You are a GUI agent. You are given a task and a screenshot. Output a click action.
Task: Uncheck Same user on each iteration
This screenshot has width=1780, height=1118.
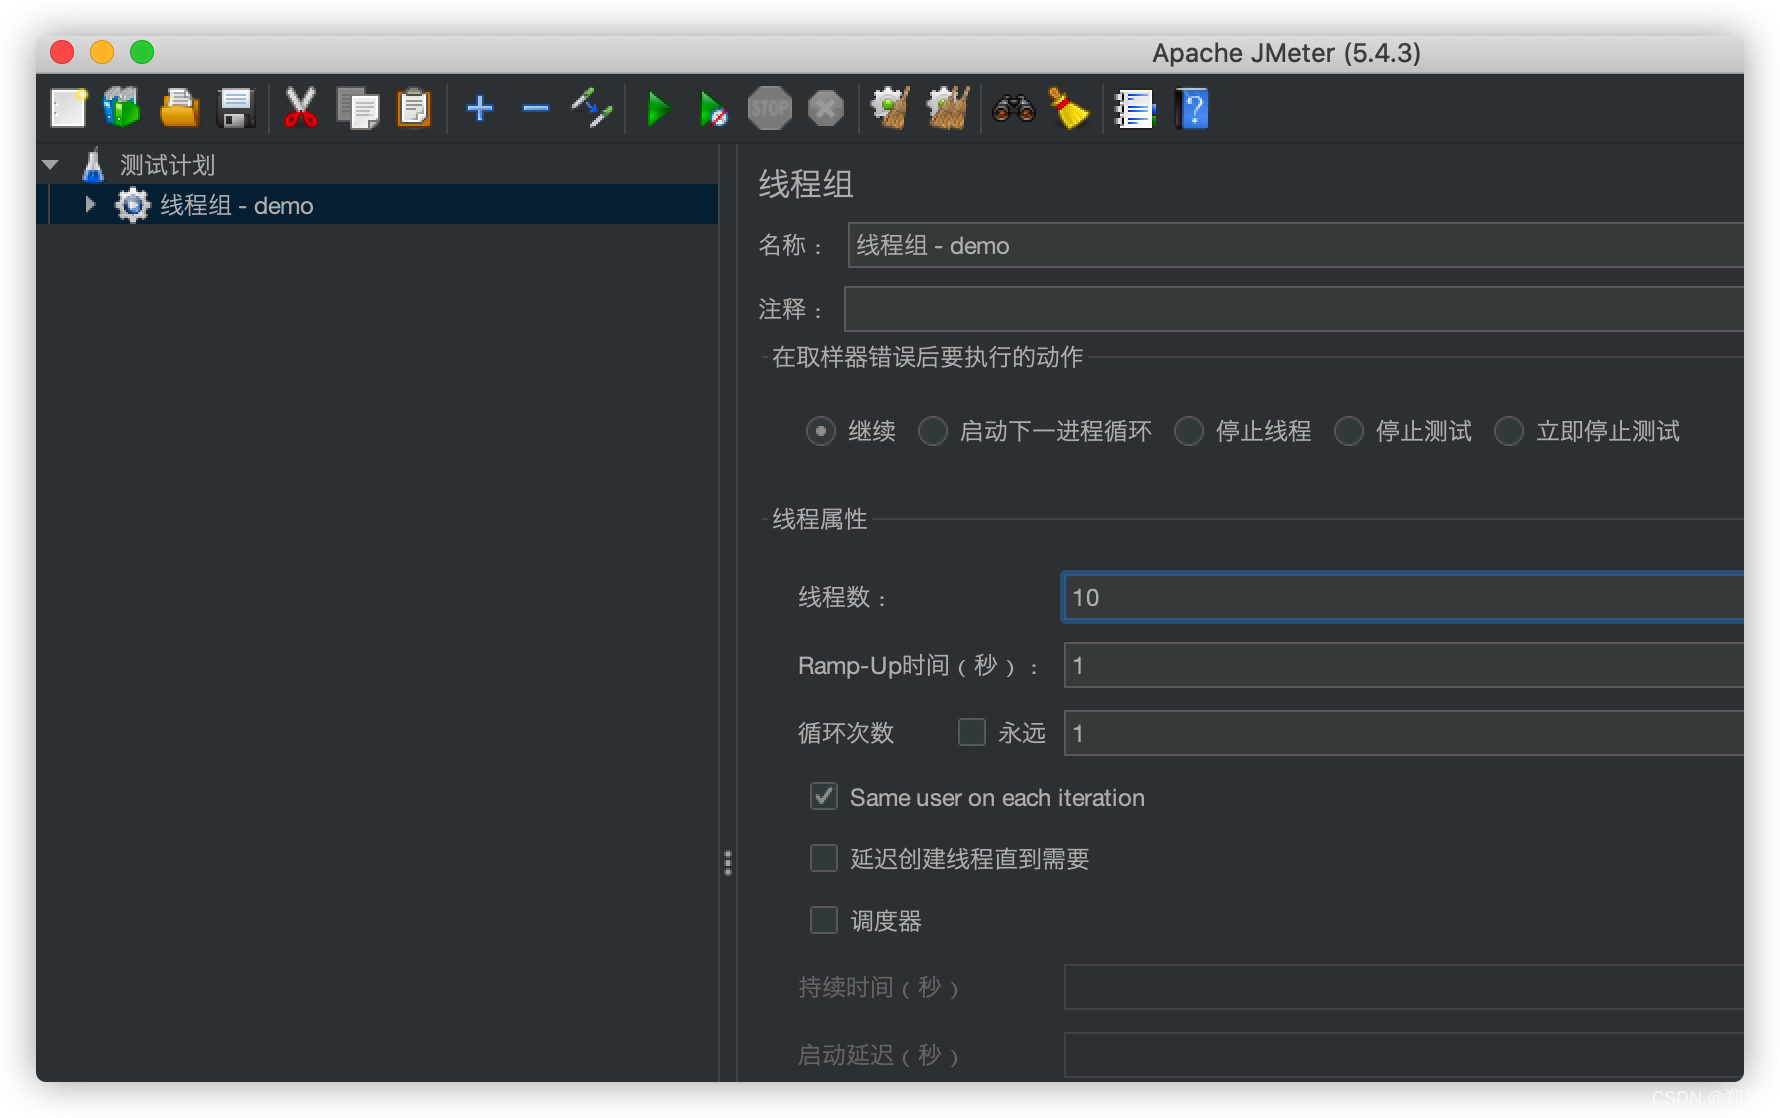(823, 796)
